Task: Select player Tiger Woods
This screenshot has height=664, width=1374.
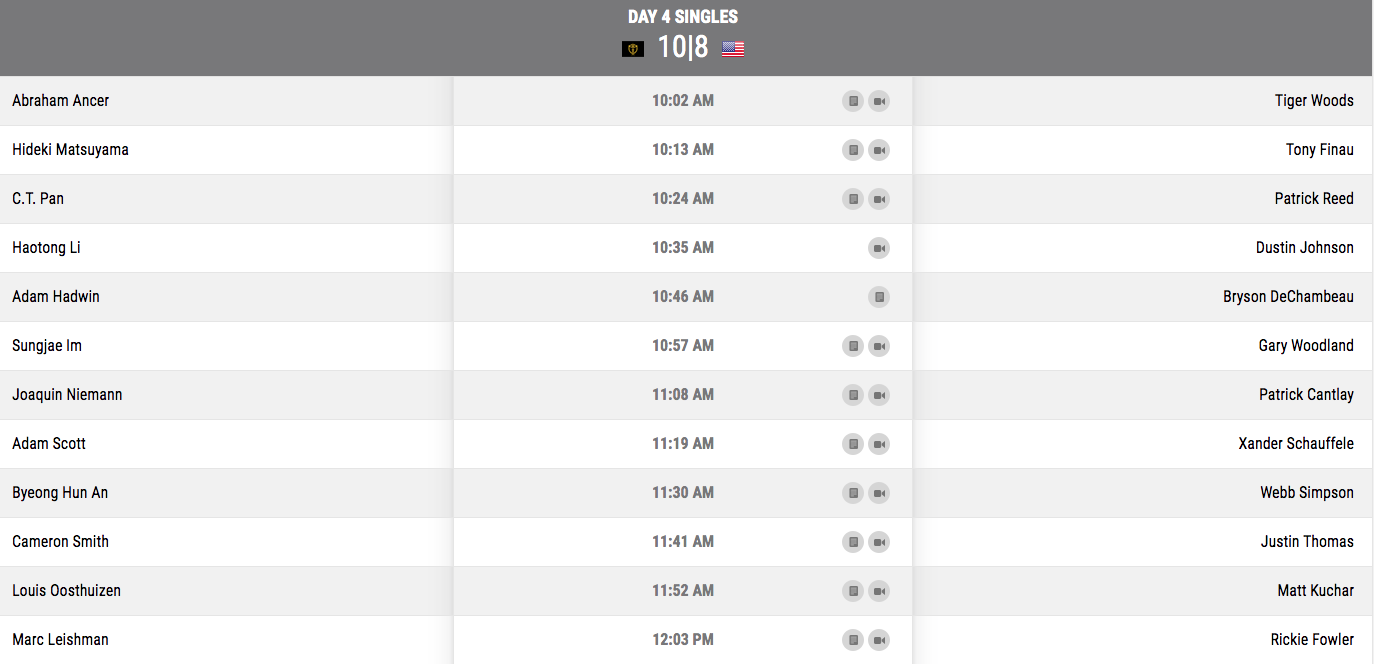Action: tap(1314, 100)
